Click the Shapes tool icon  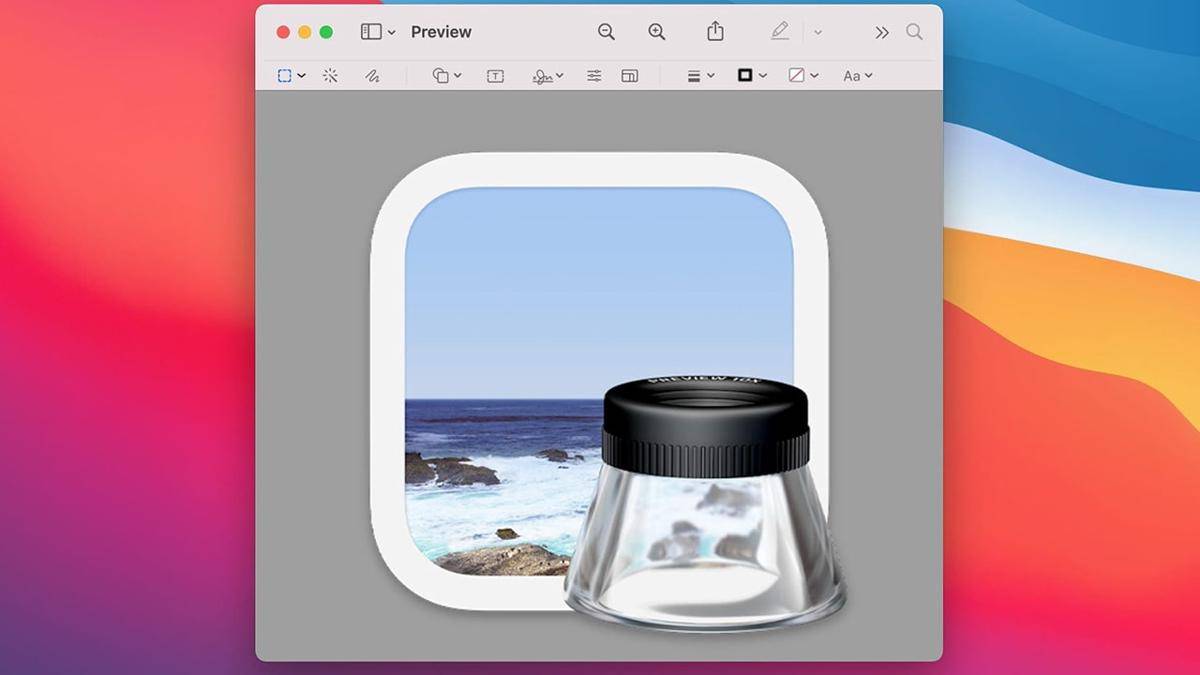441,76
